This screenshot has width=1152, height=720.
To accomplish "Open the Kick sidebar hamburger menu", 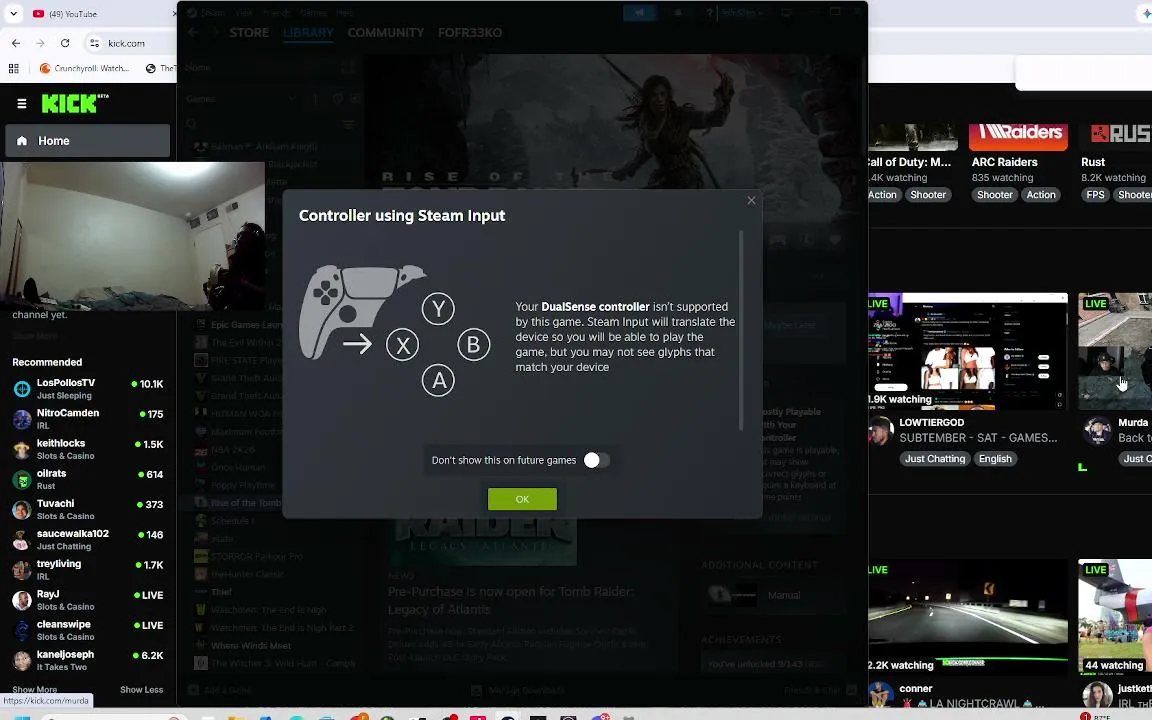I will [x=22, y=104].
